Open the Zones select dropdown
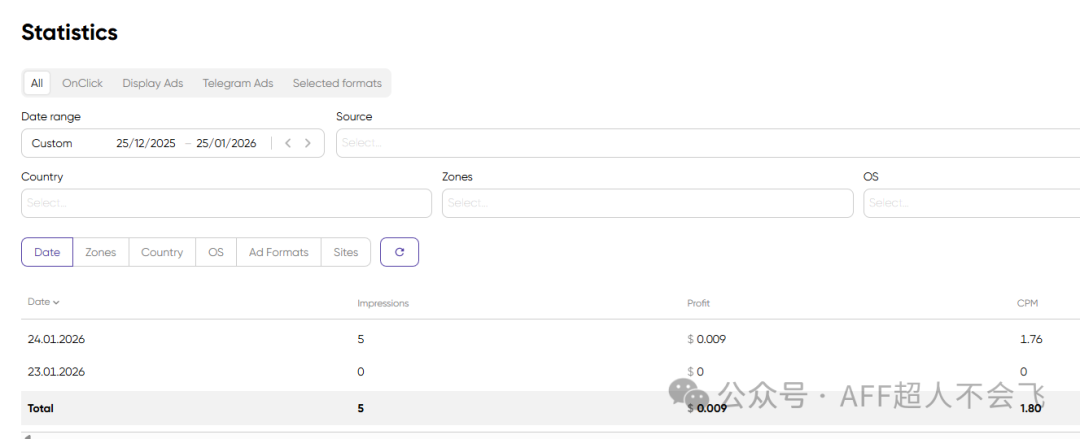1080x439 pixels. pos(647,203)
